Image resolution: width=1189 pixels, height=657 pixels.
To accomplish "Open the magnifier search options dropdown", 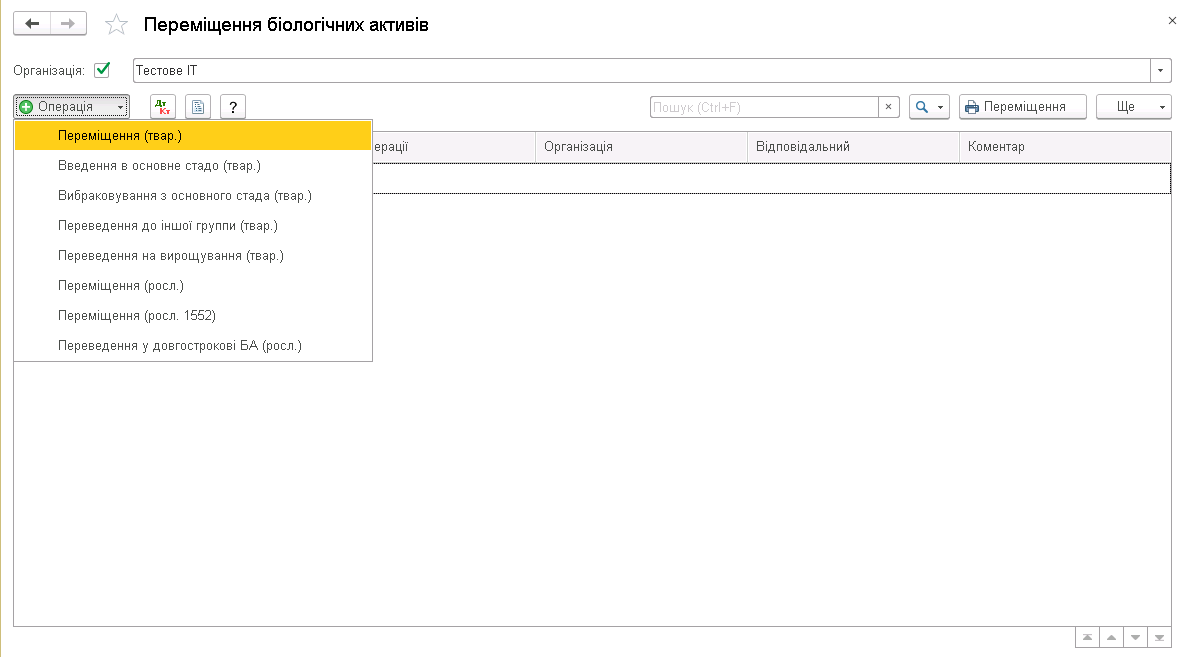I will point(929,107).
